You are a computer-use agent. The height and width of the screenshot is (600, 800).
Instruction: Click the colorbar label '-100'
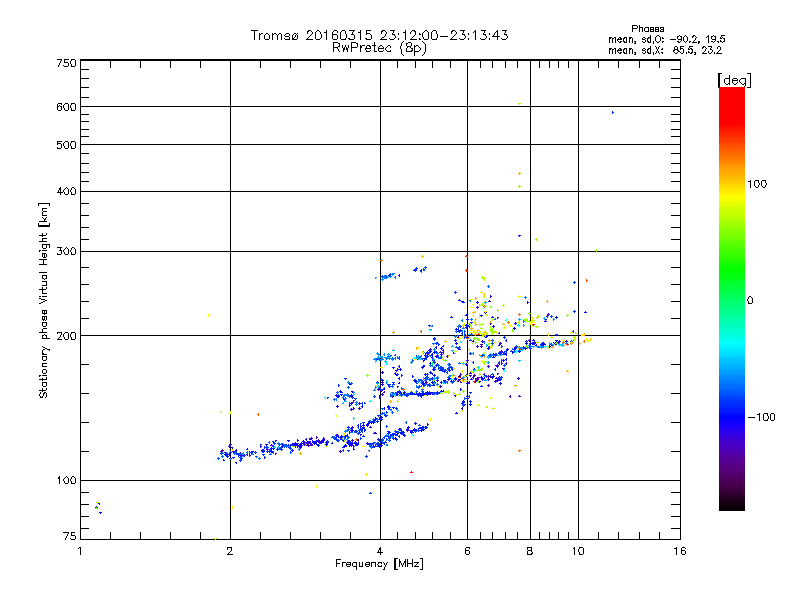coord(761,417)
